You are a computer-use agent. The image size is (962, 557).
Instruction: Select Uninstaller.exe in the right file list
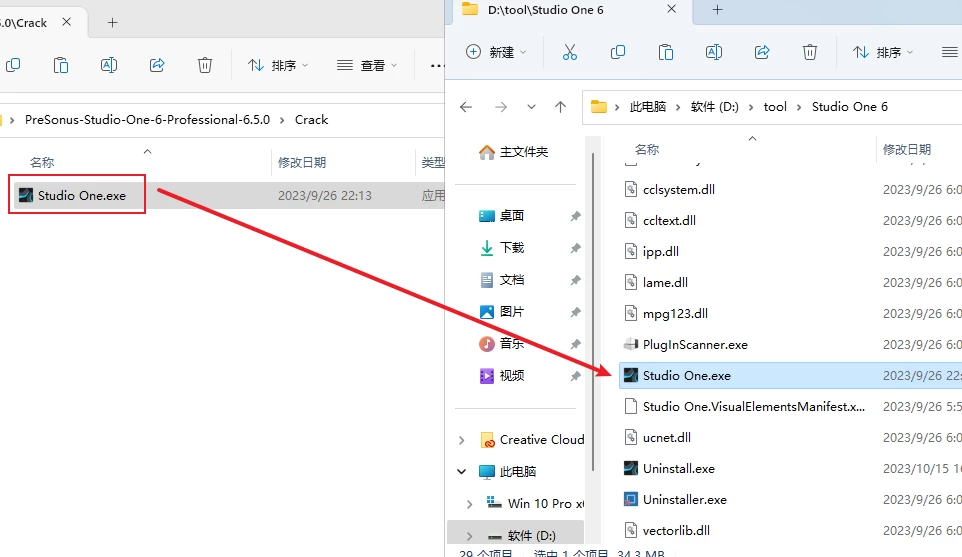click(684, 499)
